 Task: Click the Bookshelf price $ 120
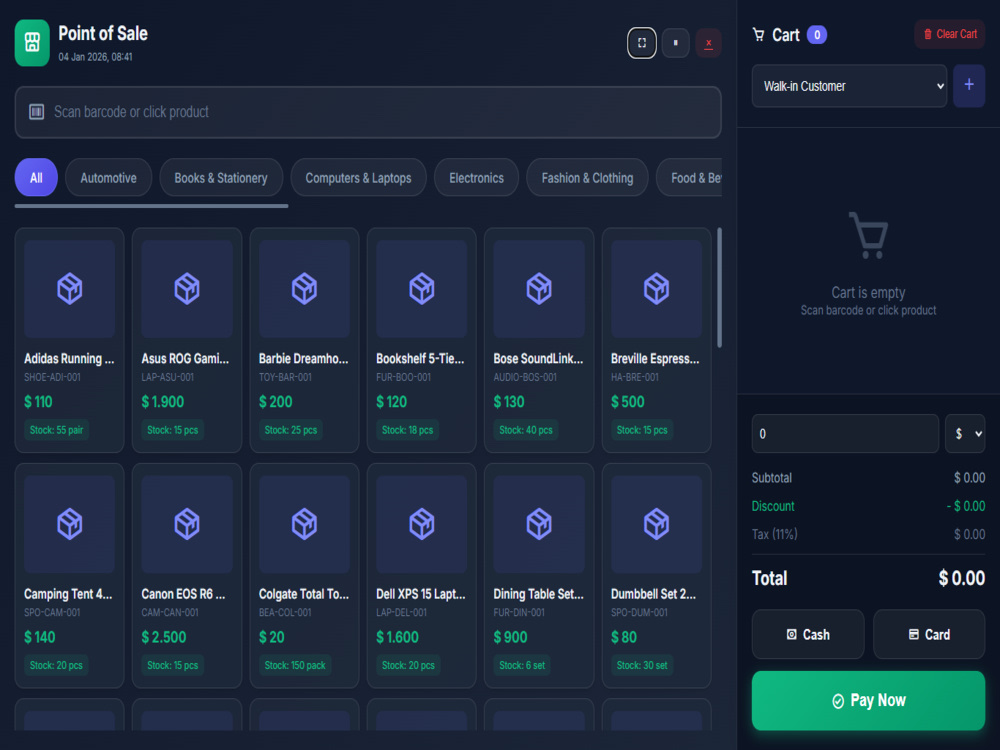392,402
